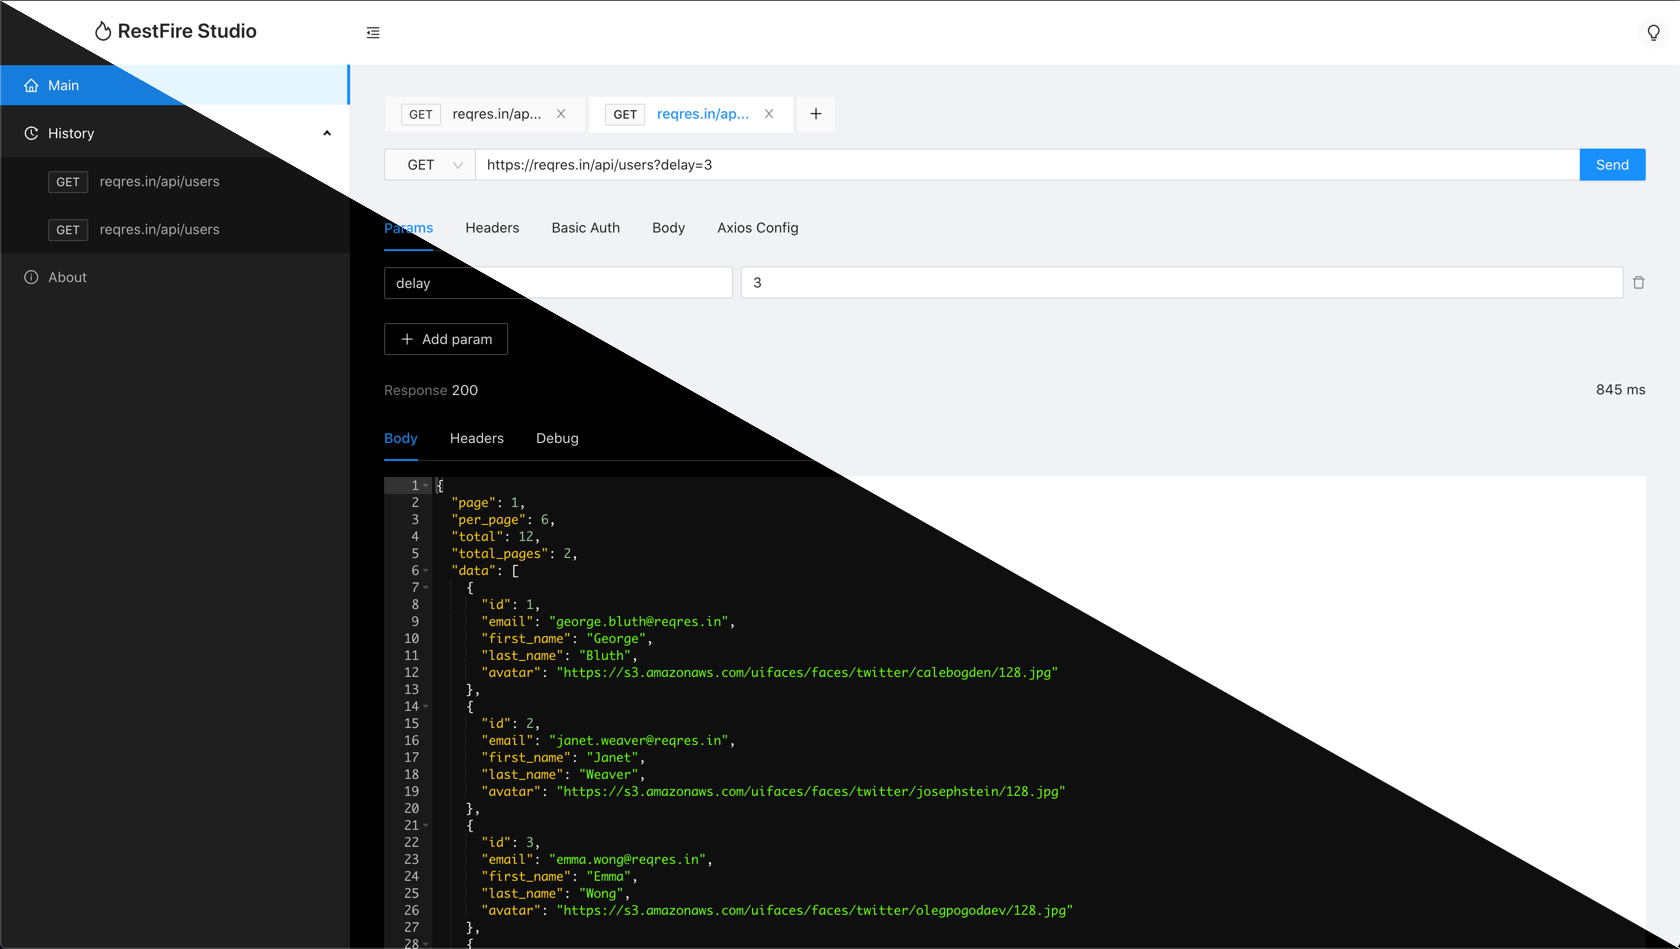
Task: Send the request
Action: [x=1612, y=165]
